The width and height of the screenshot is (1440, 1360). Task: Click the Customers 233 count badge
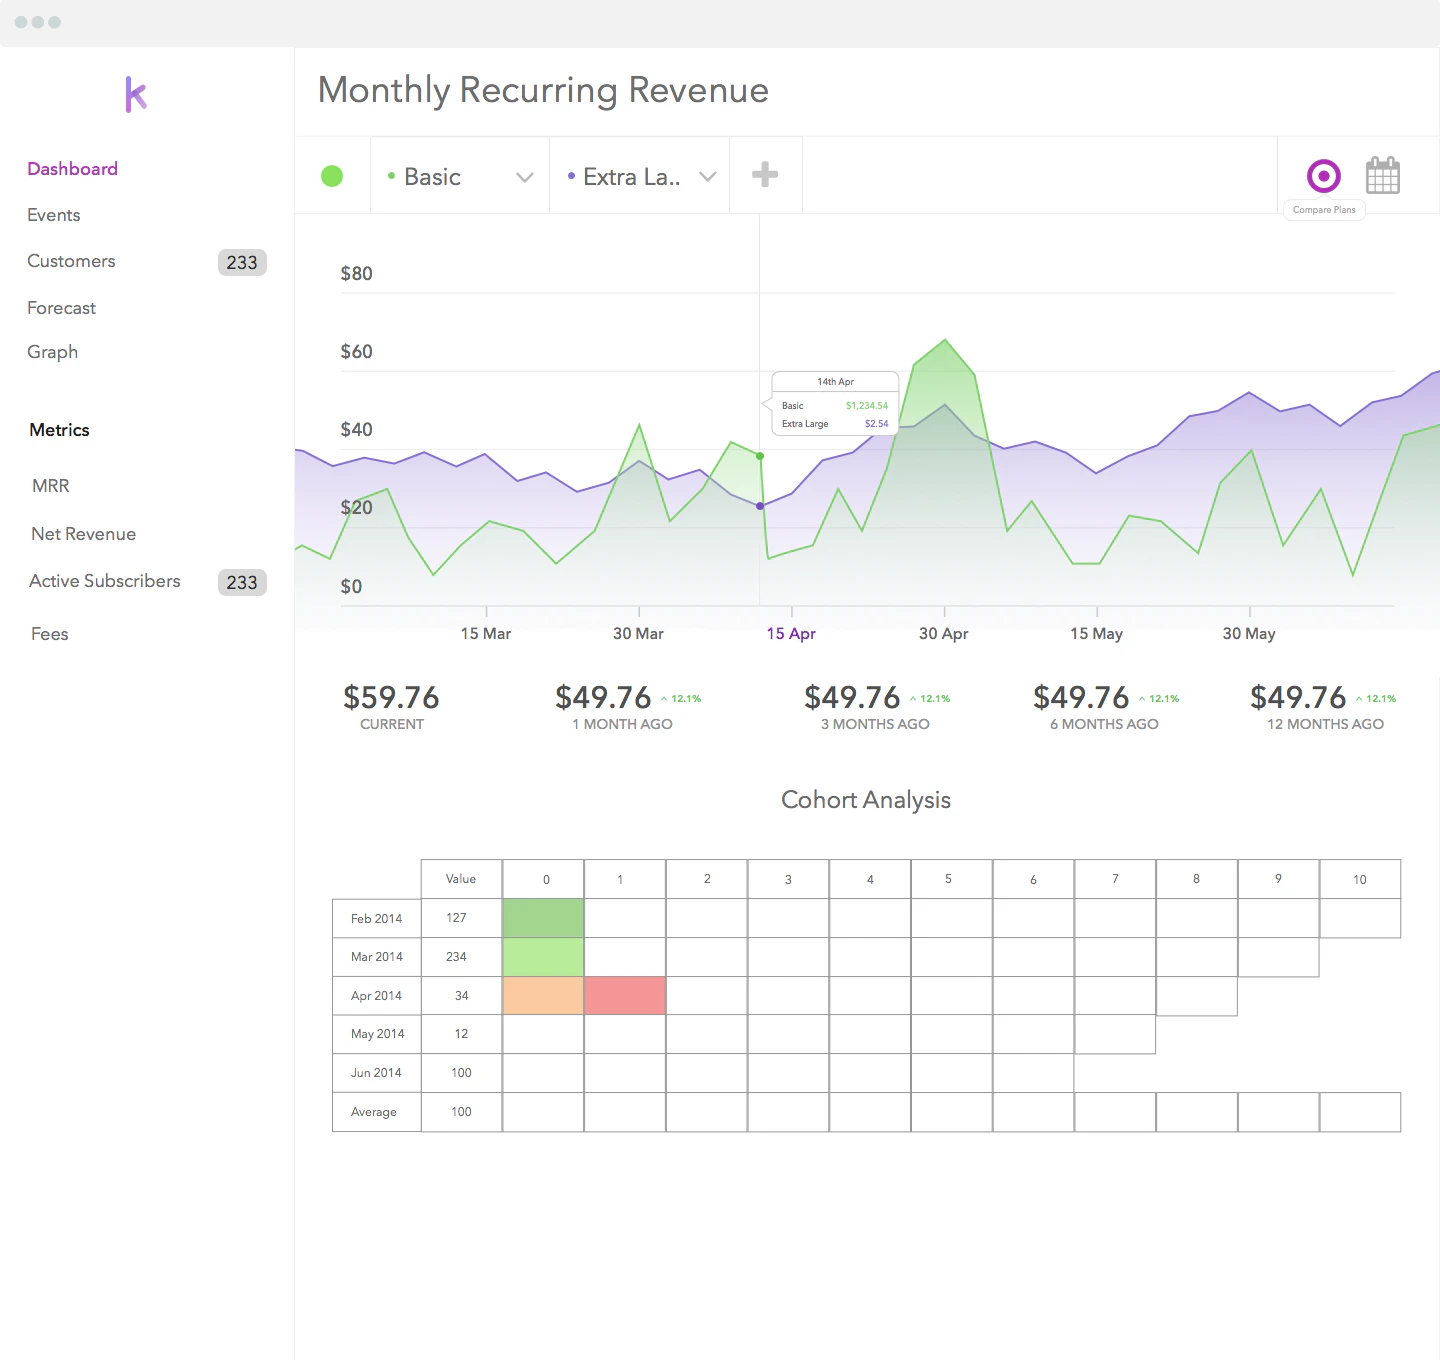coord(242,263)
